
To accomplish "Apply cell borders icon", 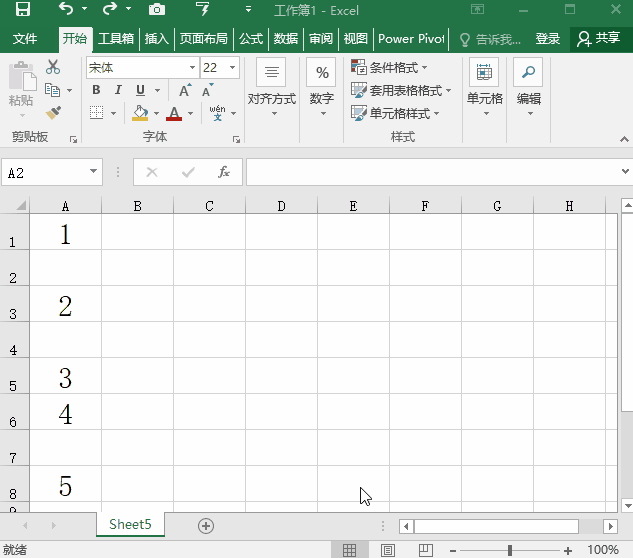I will click(x=96, y=113).
